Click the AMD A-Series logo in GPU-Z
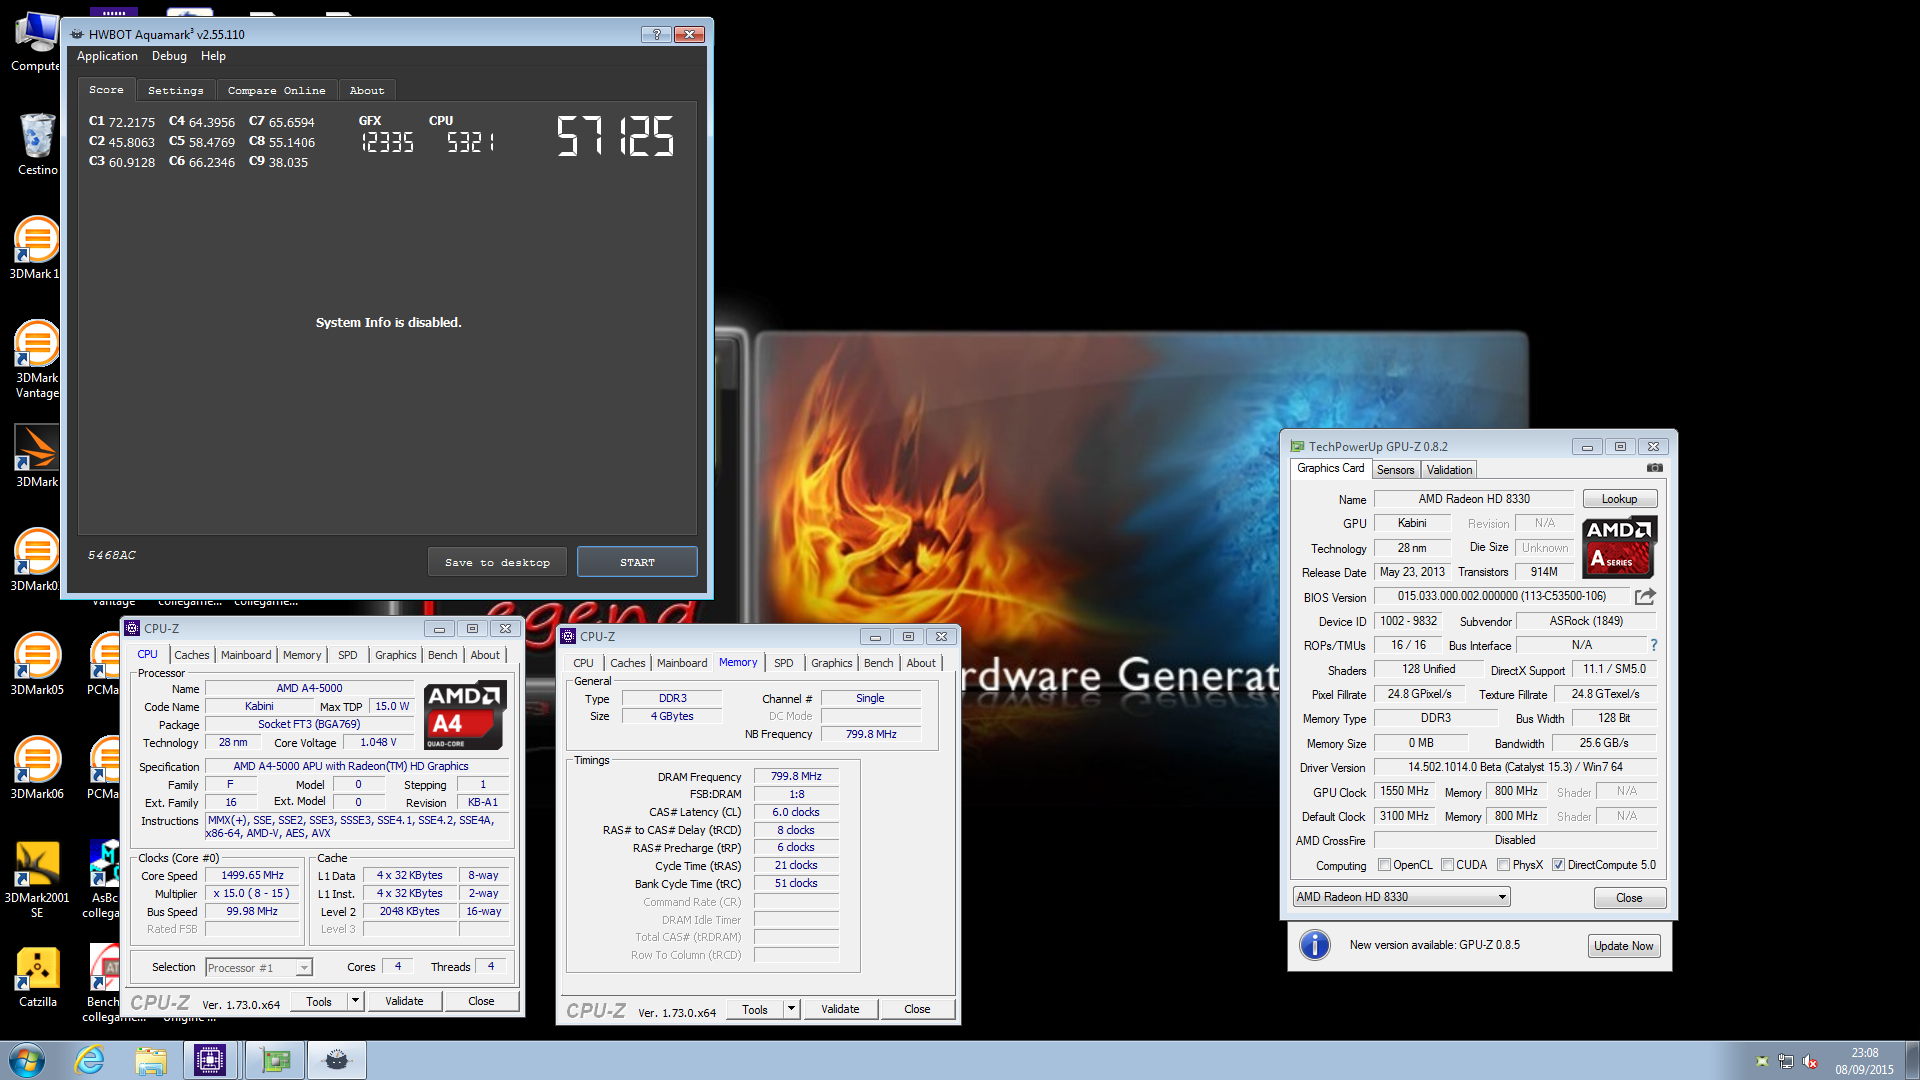1920x1080 pixels. pos(1619,547)
